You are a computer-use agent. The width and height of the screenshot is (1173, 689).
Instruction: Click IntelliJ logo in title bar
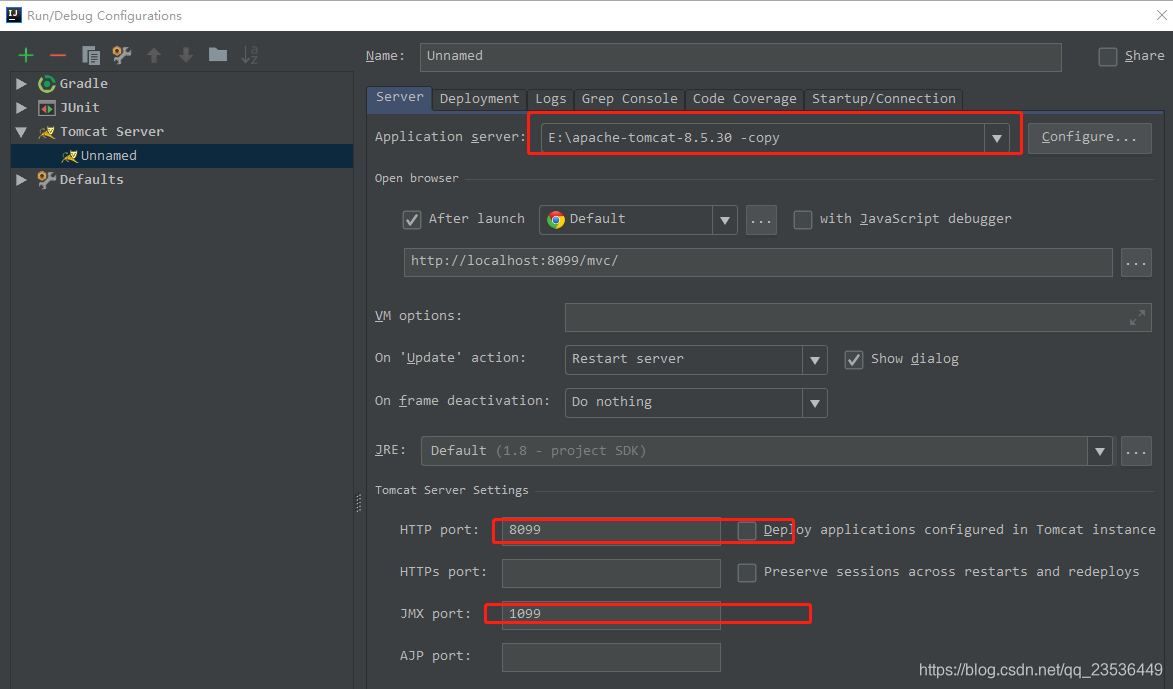(13, 15)
